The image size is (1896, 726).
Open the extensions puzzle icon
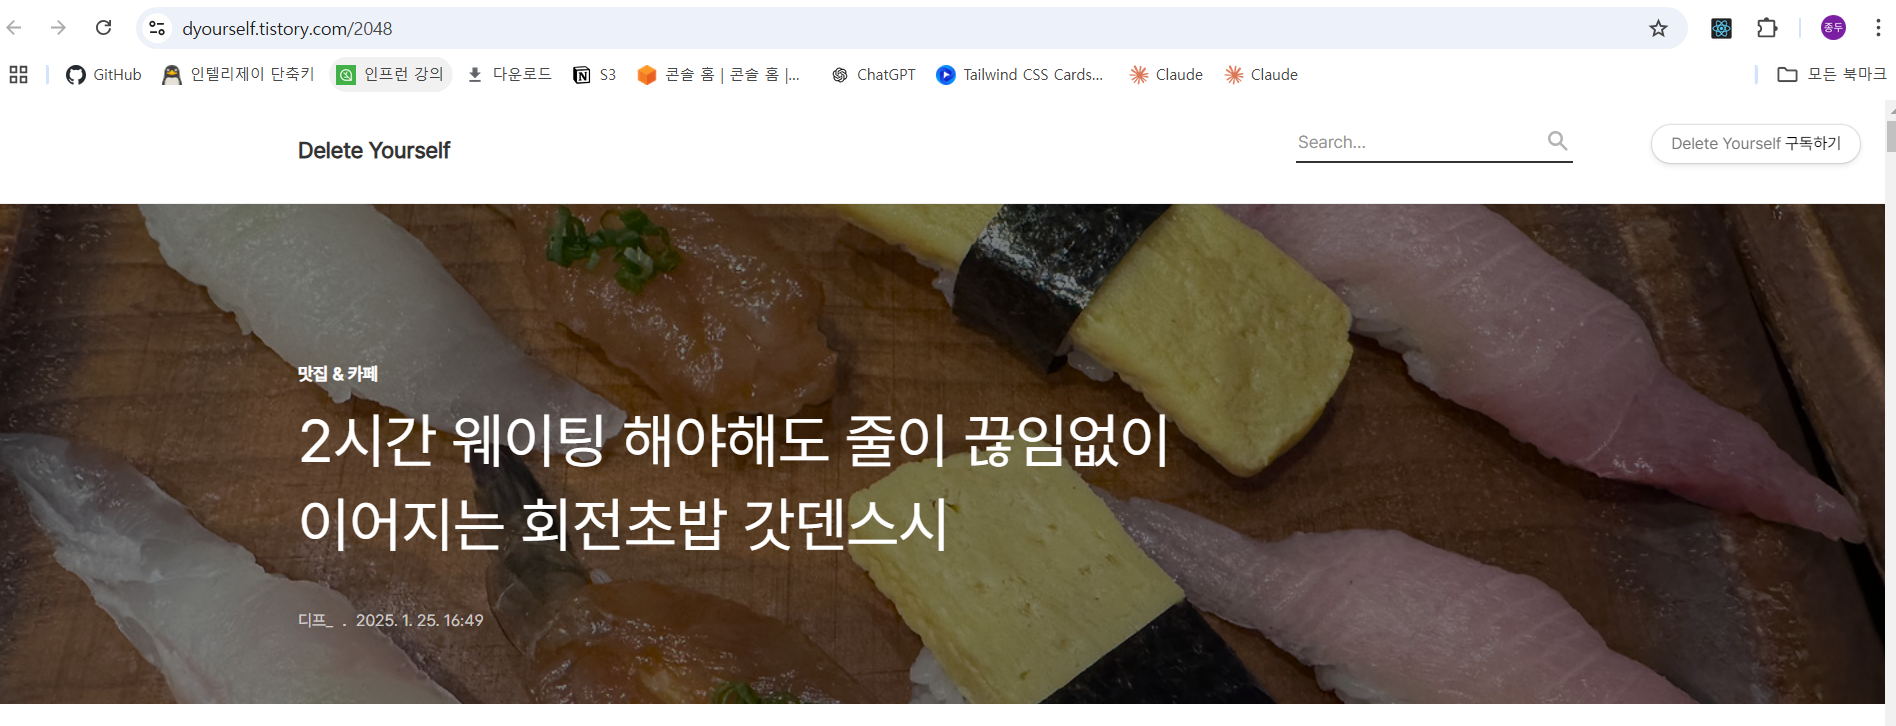click(1767, 28)
